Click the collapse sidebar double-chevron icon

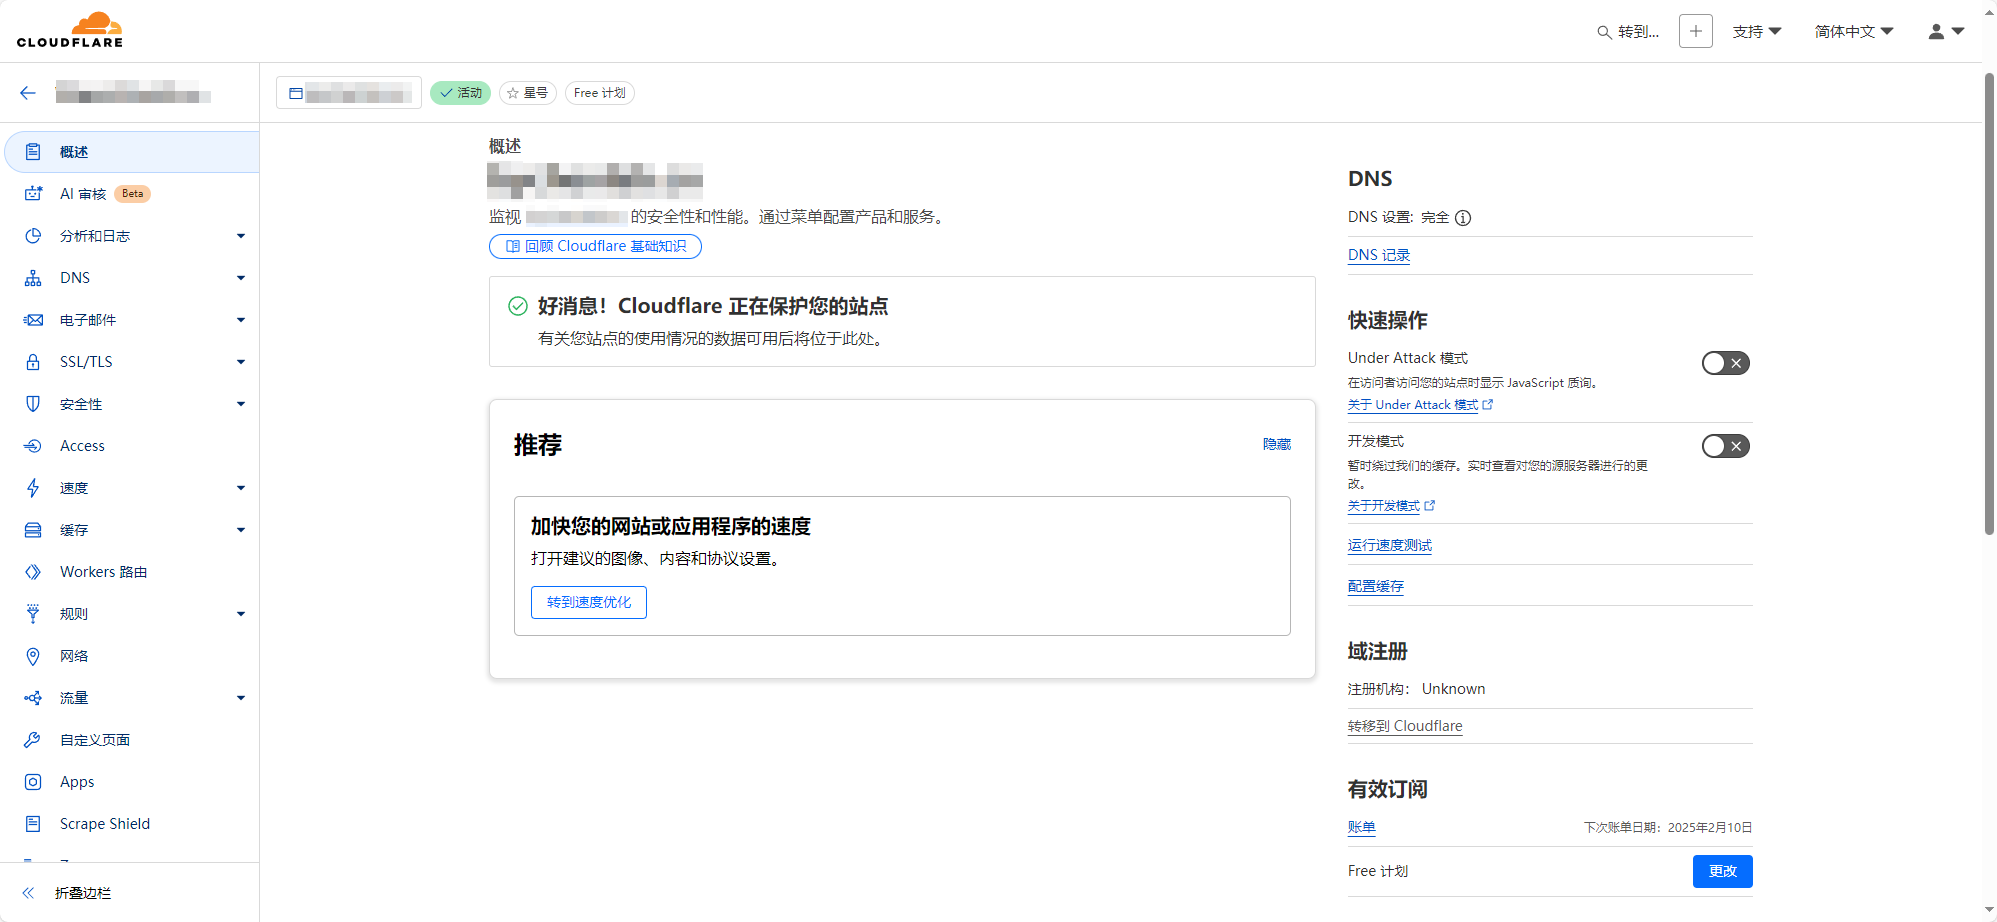click(28, 893)
